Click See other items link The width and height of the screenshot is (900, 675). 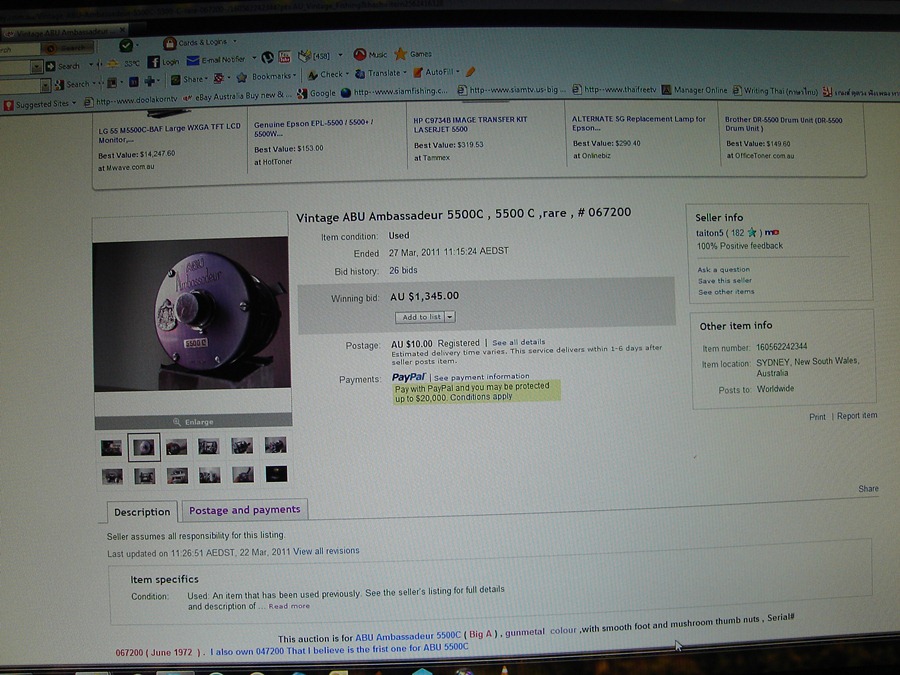726,292
